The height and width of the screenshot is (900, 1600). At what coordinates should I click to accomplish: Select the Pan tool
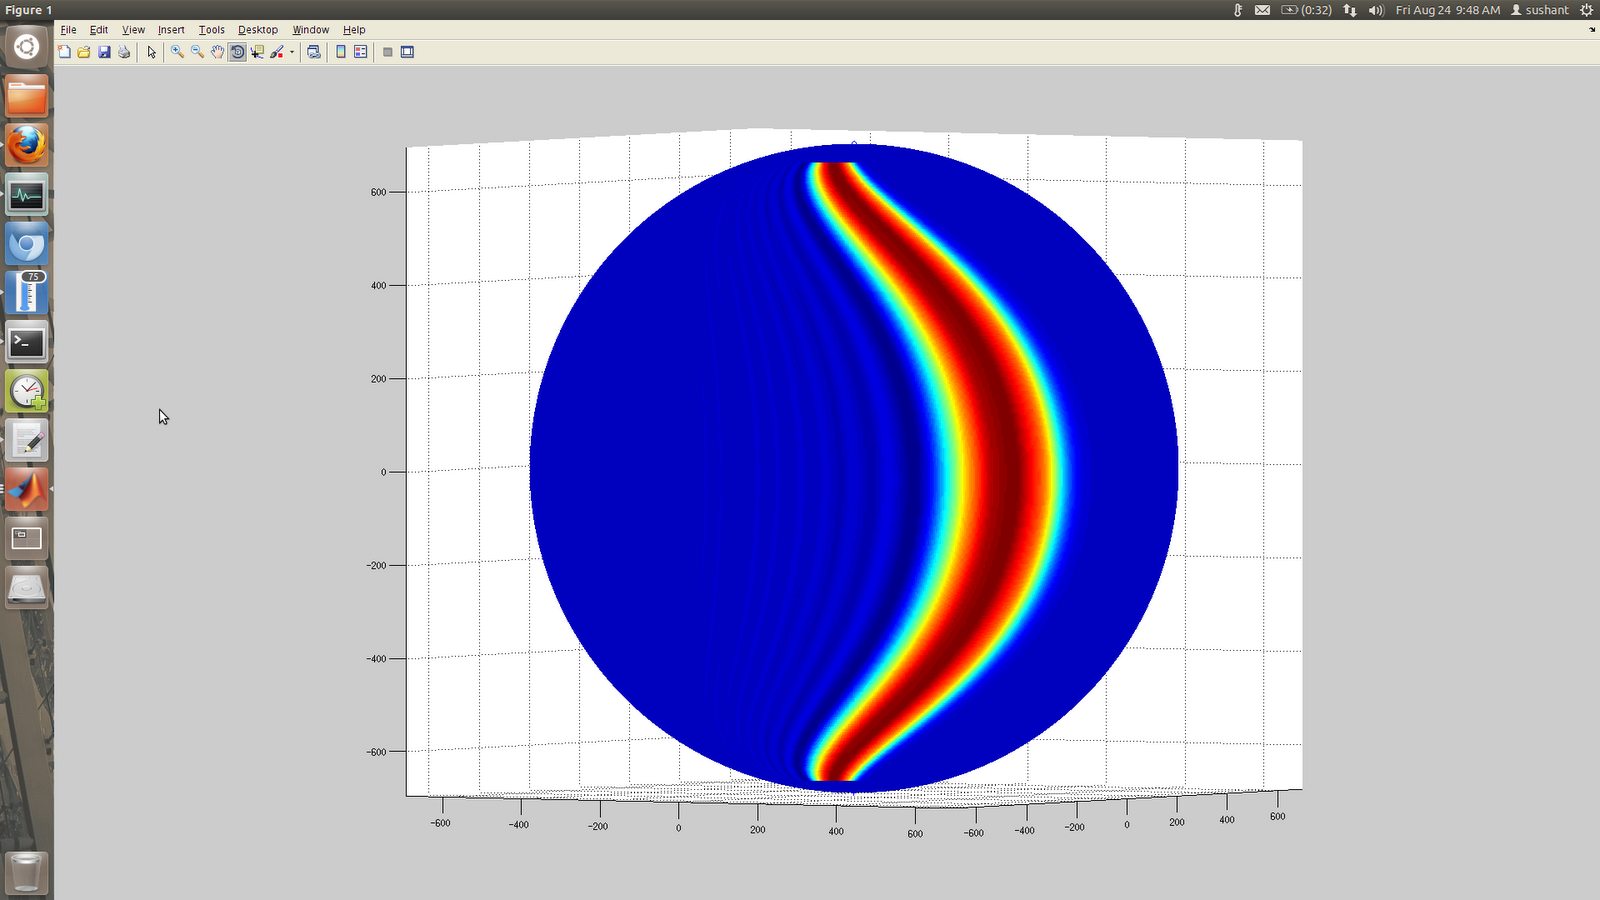217,52
